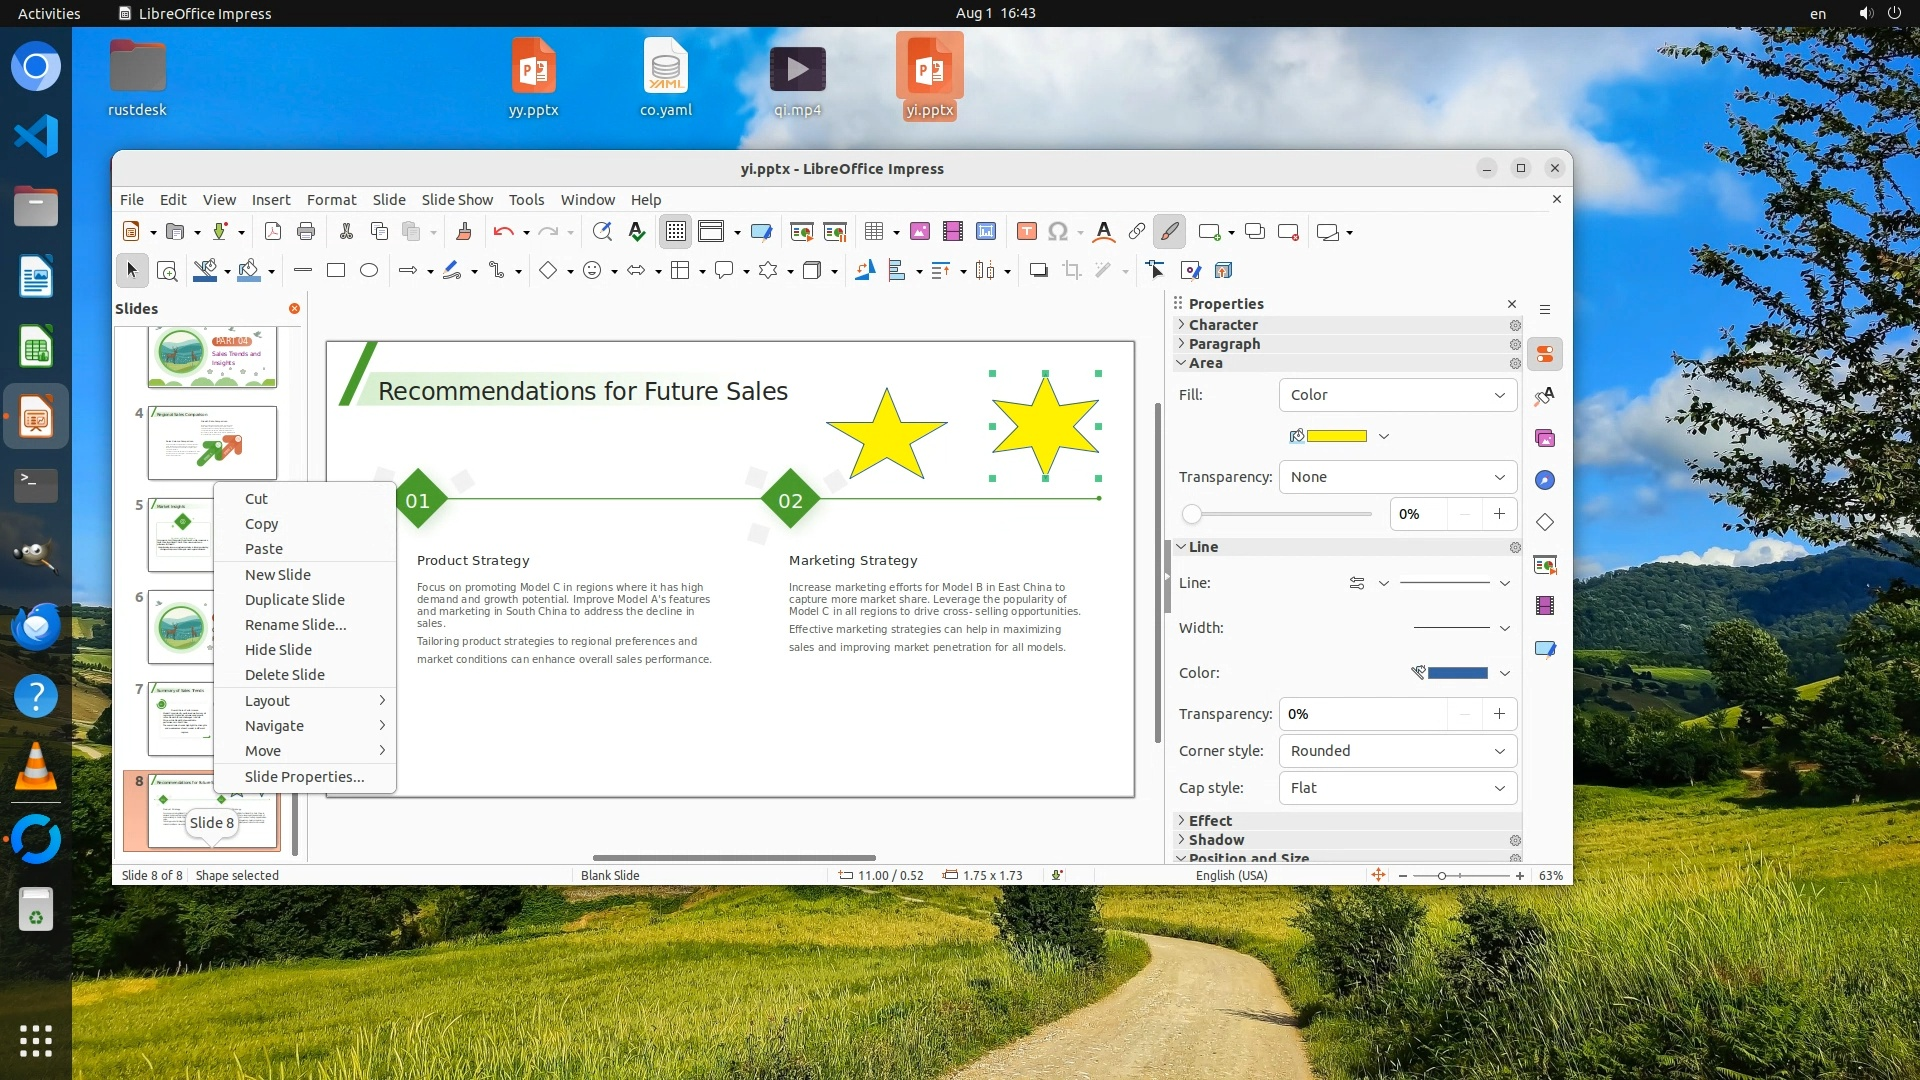Screen dimensions: 1920x1080
Task: Choose Duplicate Slide from context menu
Action: pos(294,600)
